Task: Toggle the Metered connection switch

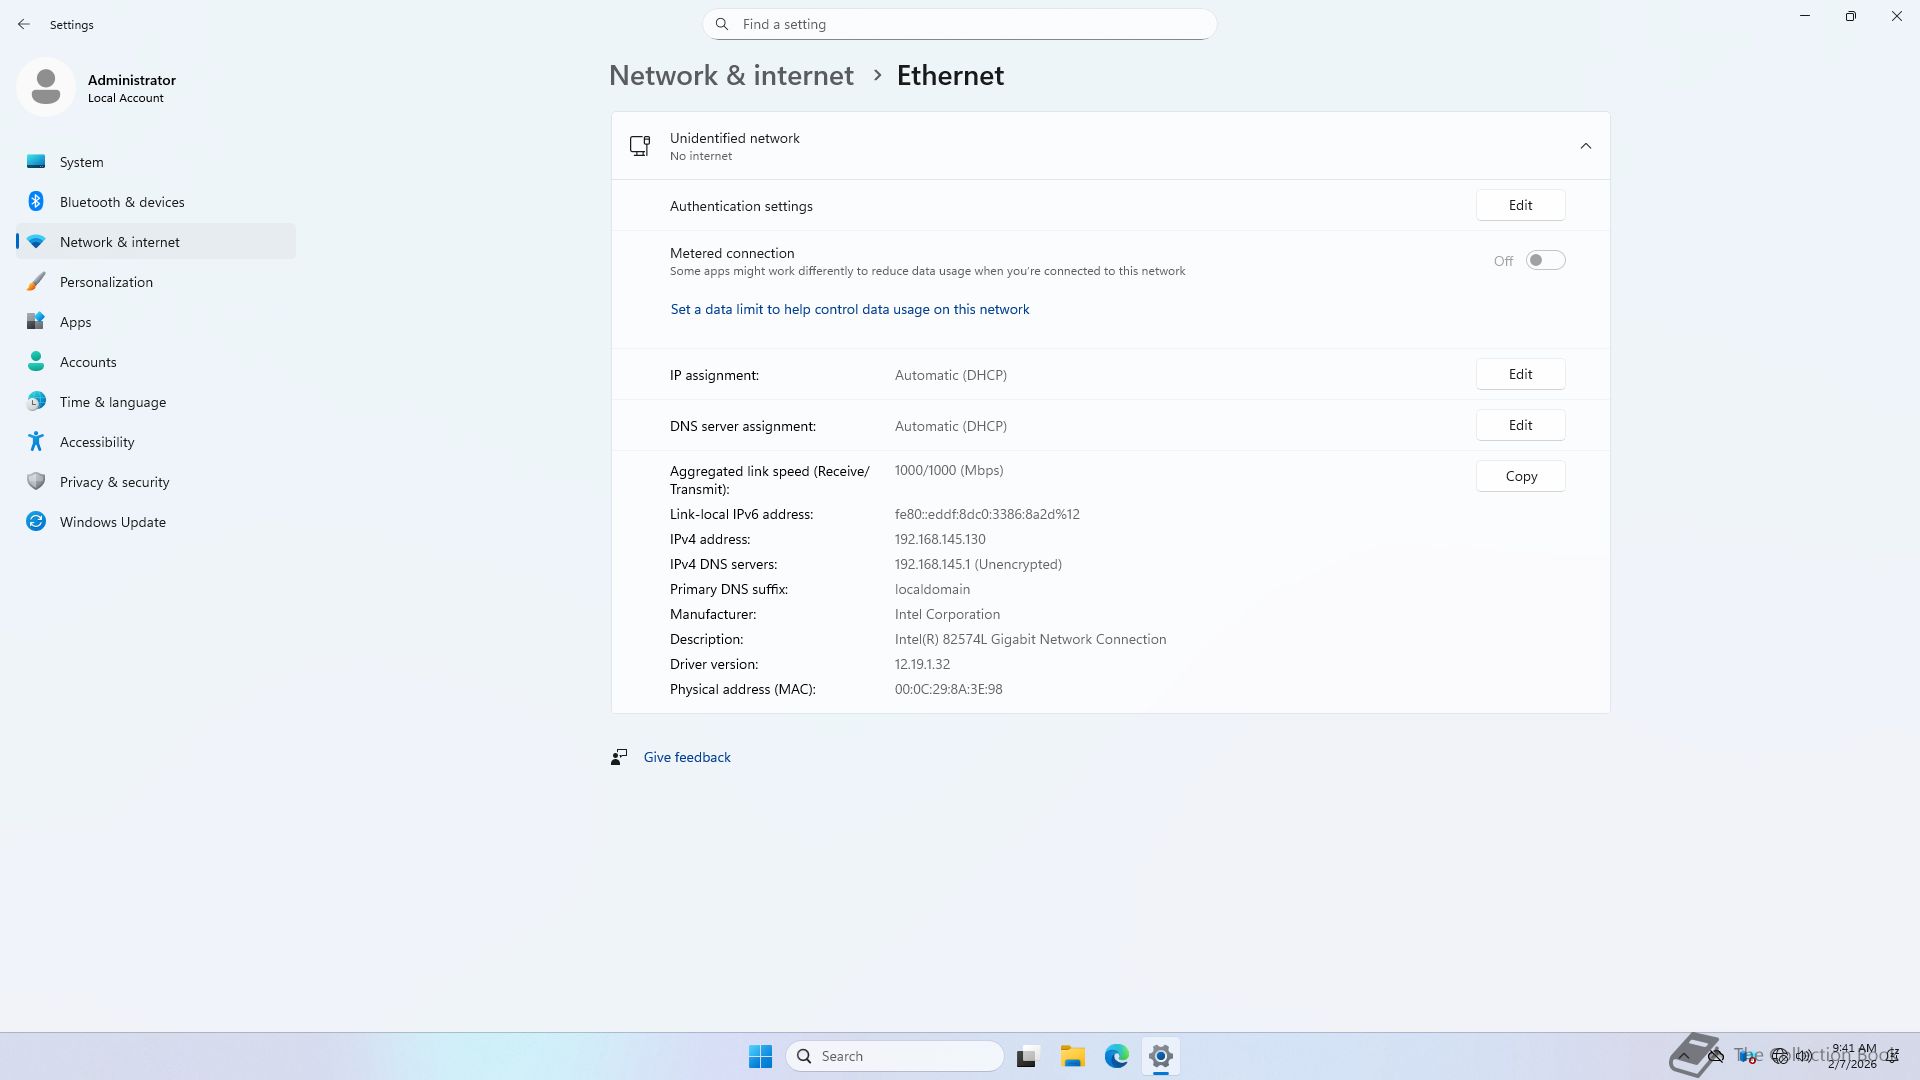Action: coord(1544,261)
